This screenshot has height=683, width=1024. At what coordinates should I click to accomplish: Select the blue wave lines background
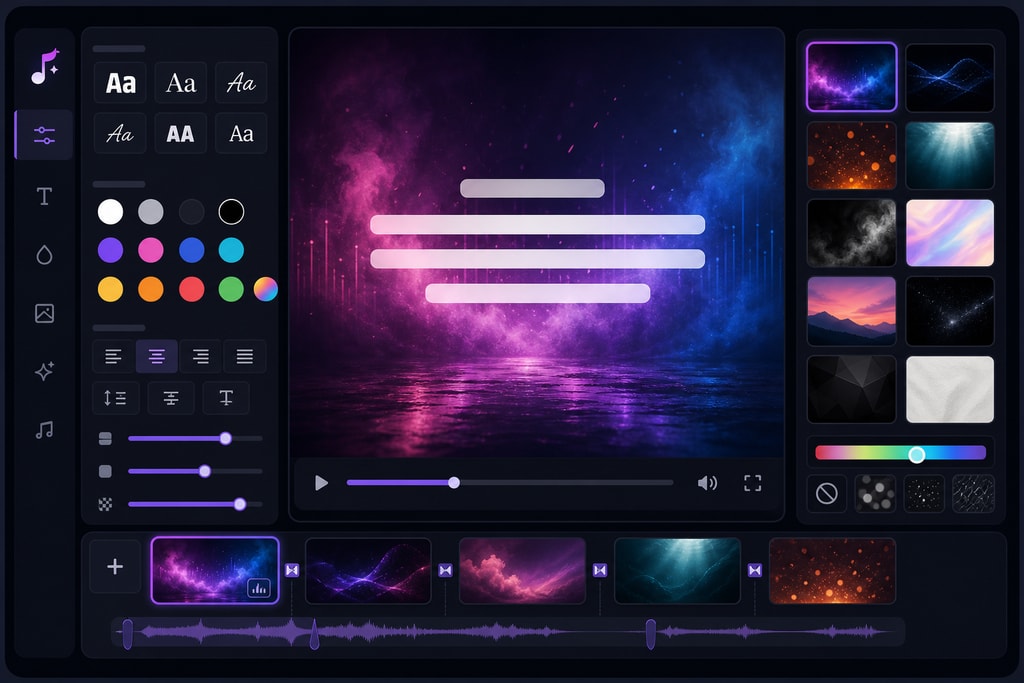[950, 77]
